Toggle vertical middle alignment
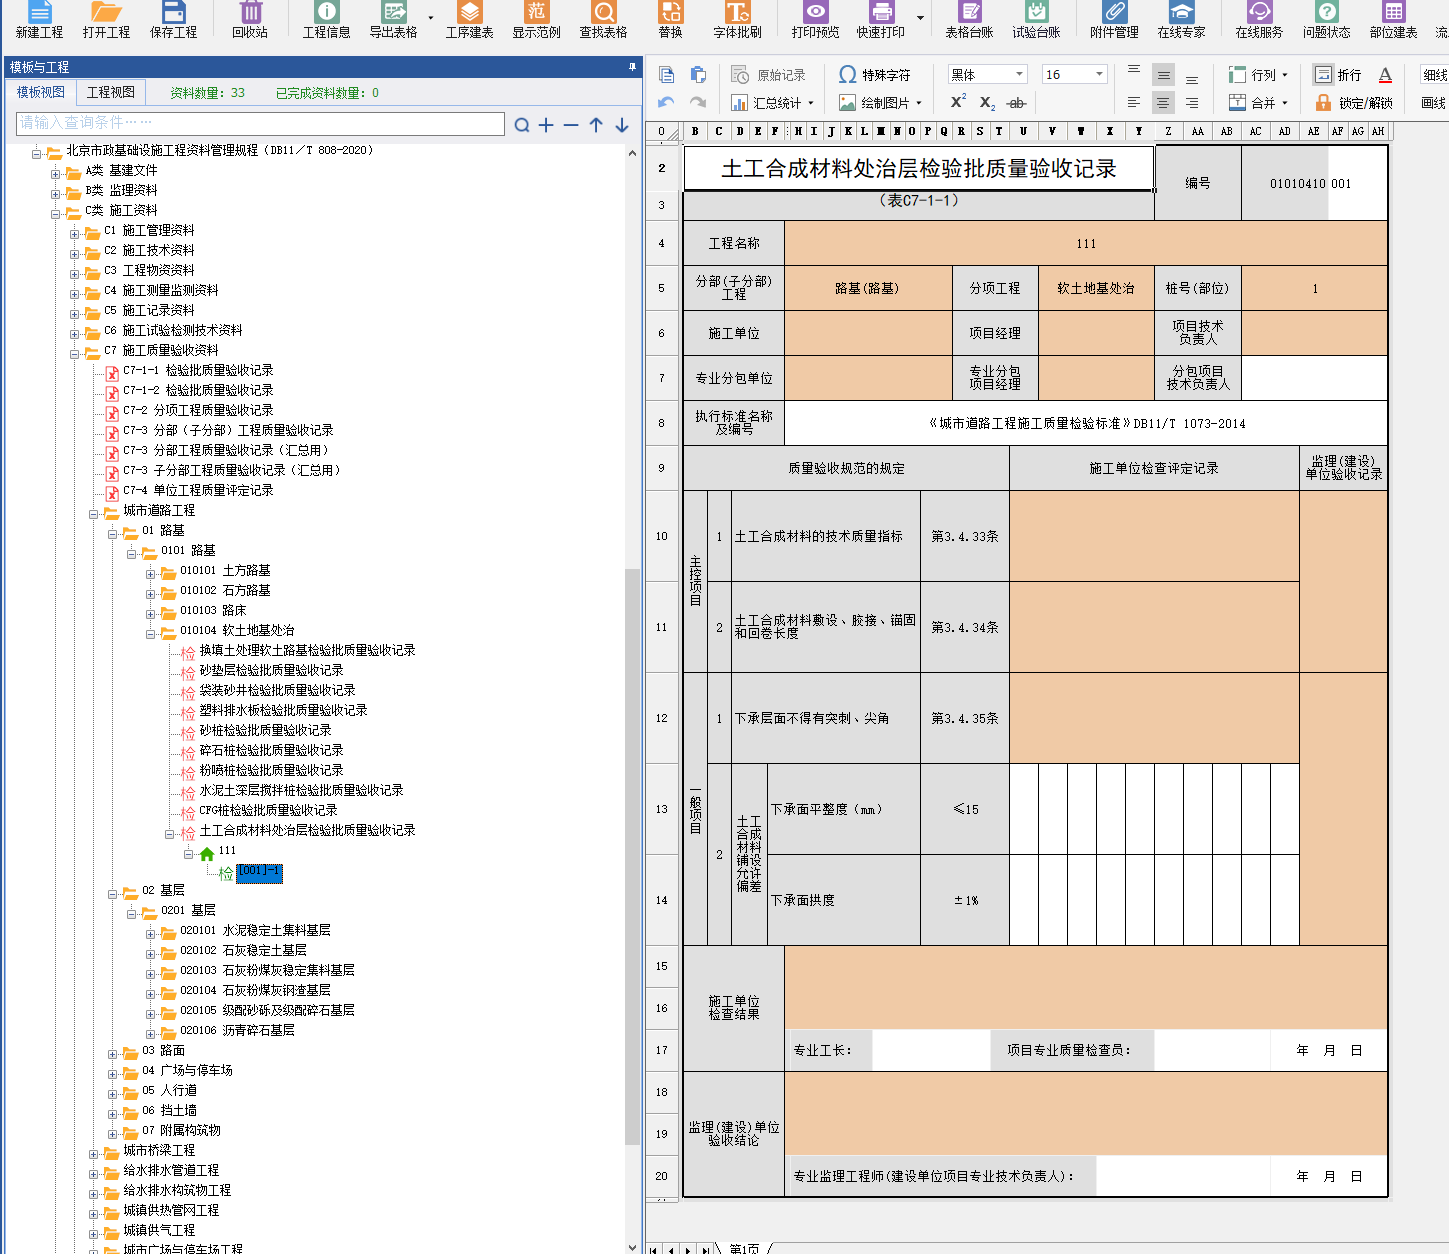Viewport: 1449px width, 1254px height. pyautogui.click(x=1163, y=75)
